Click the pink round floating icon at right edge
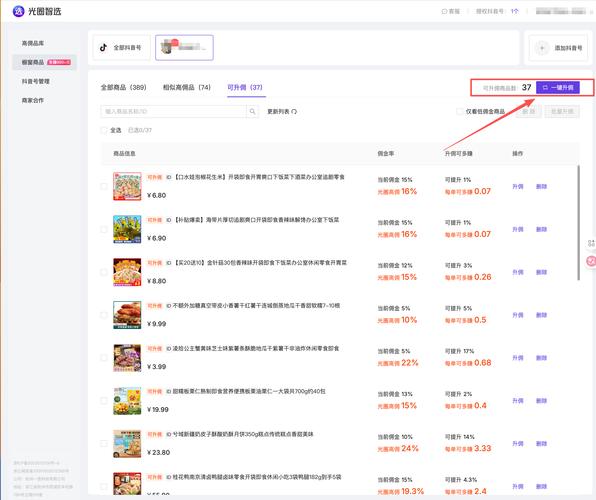The height and width of the screenshot is (500, 596). 591,261
